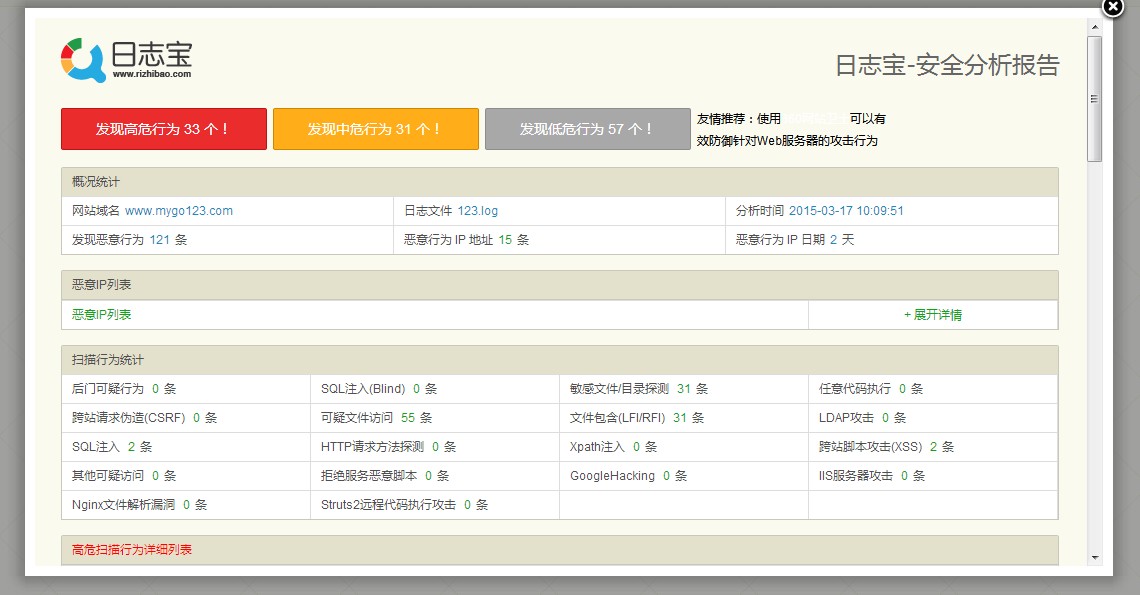
Task: Click the SQL注入 2 条 cell
Action: pyautogui.click(x=186, y=447)
